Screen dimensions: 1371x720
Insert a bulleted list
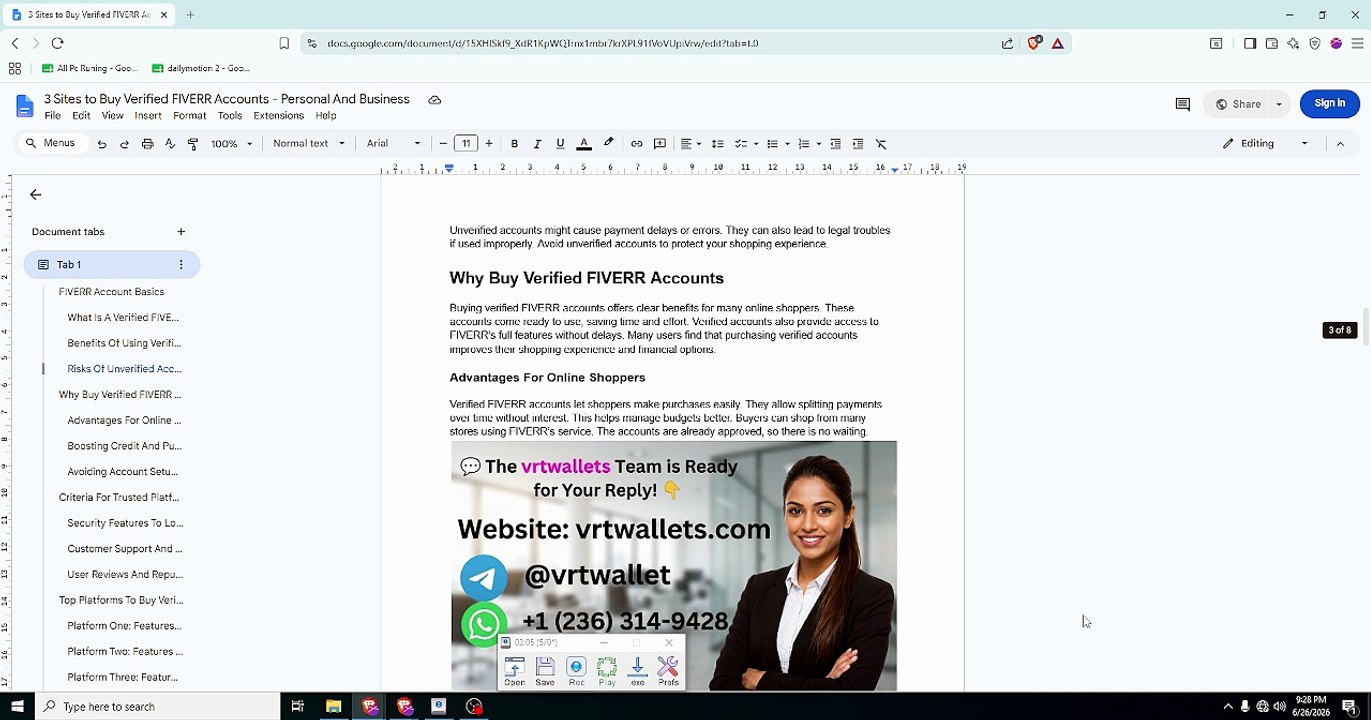click(772, 144)
